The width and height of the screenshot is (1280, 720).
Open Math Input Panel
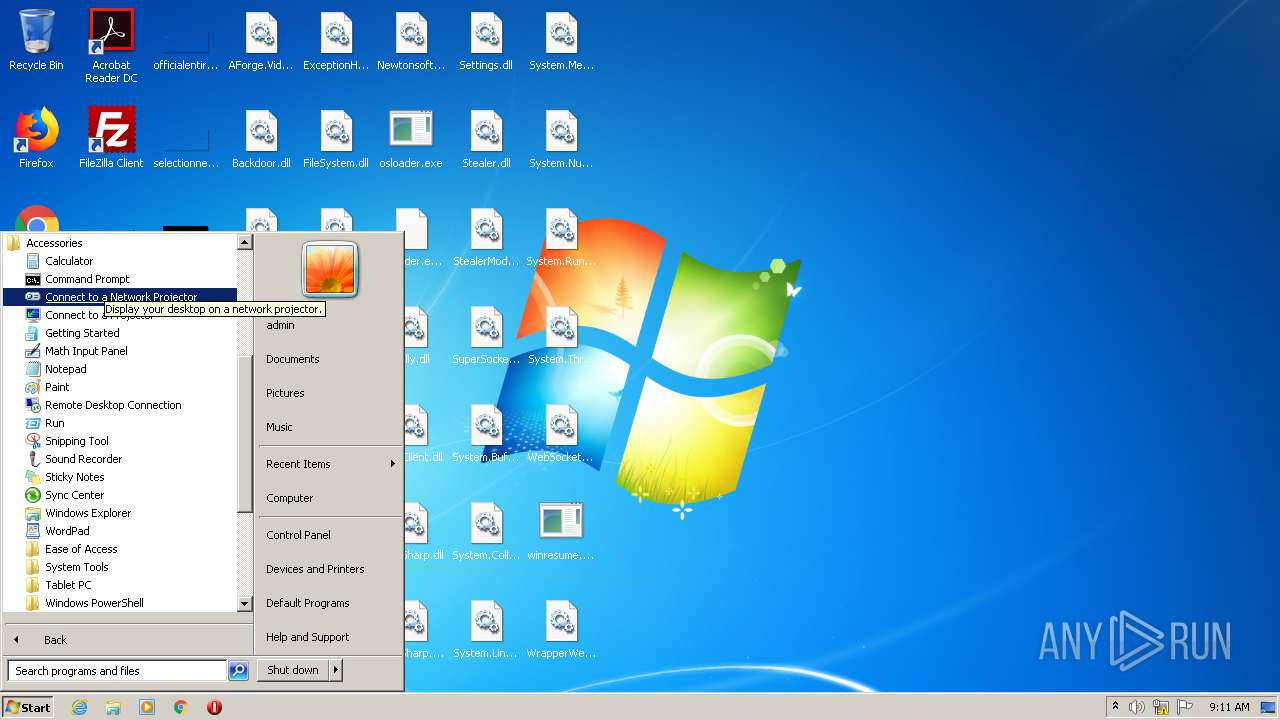click(120, 351)
